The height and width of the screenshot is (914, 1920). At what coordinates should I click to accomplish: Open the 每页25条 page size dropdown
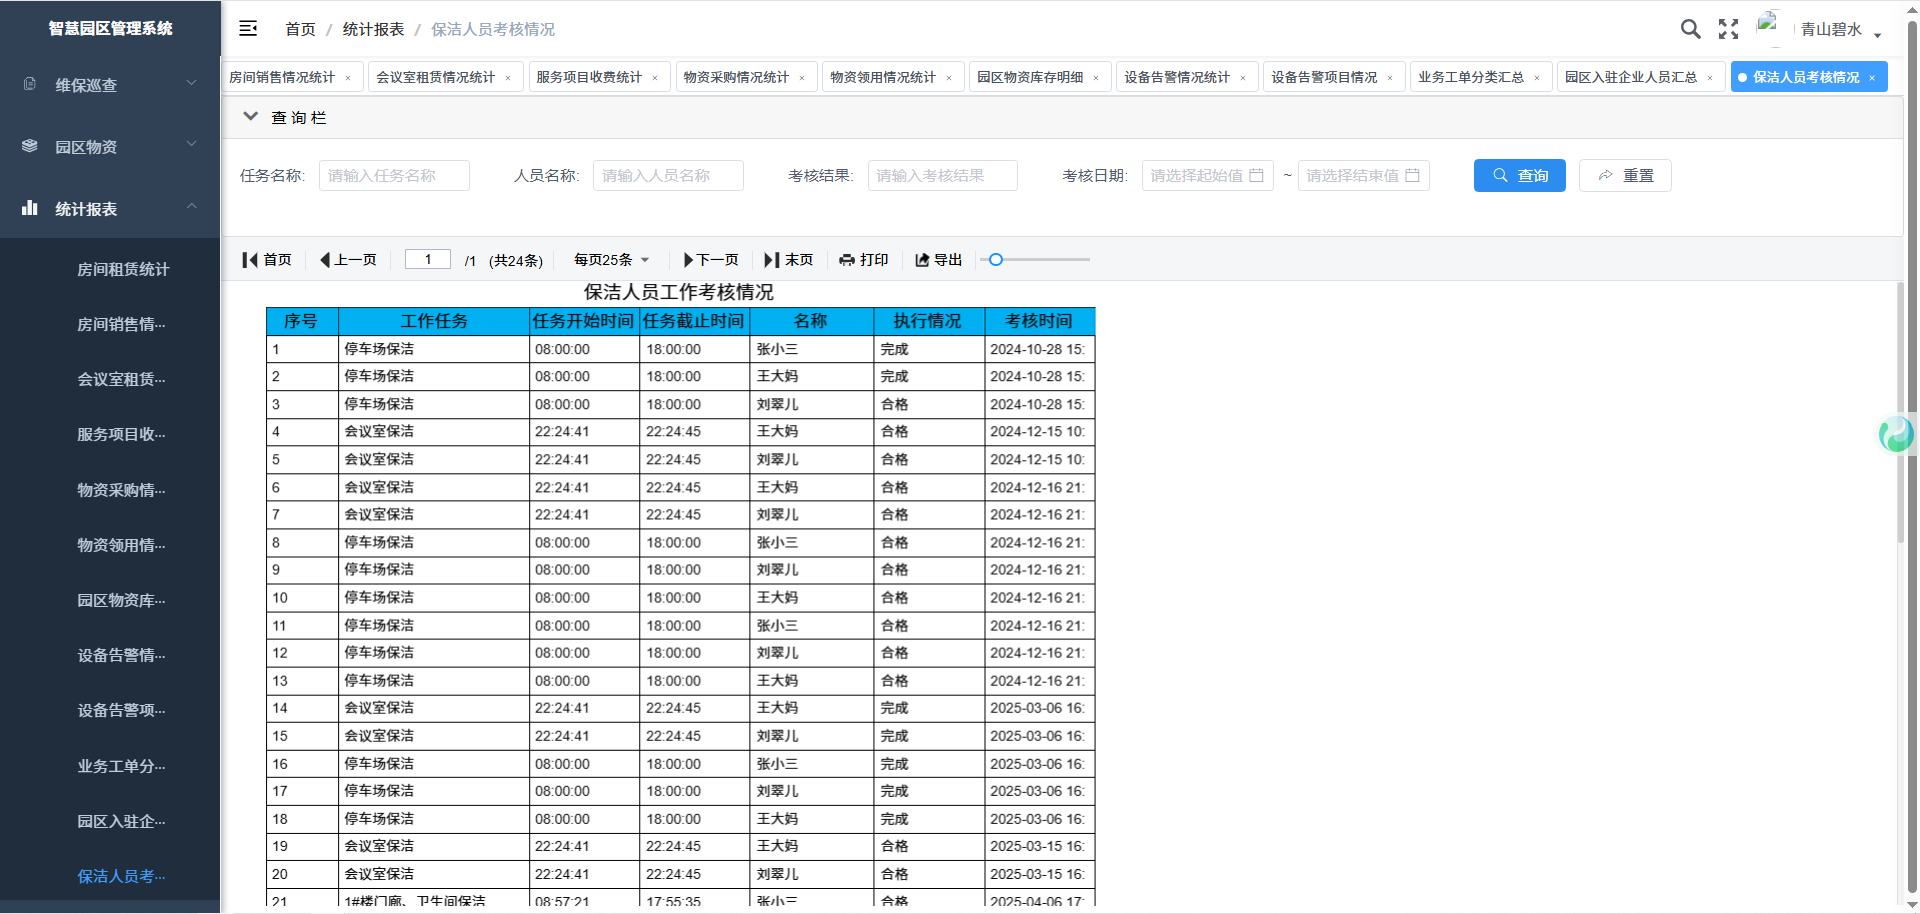click(611, 260)
